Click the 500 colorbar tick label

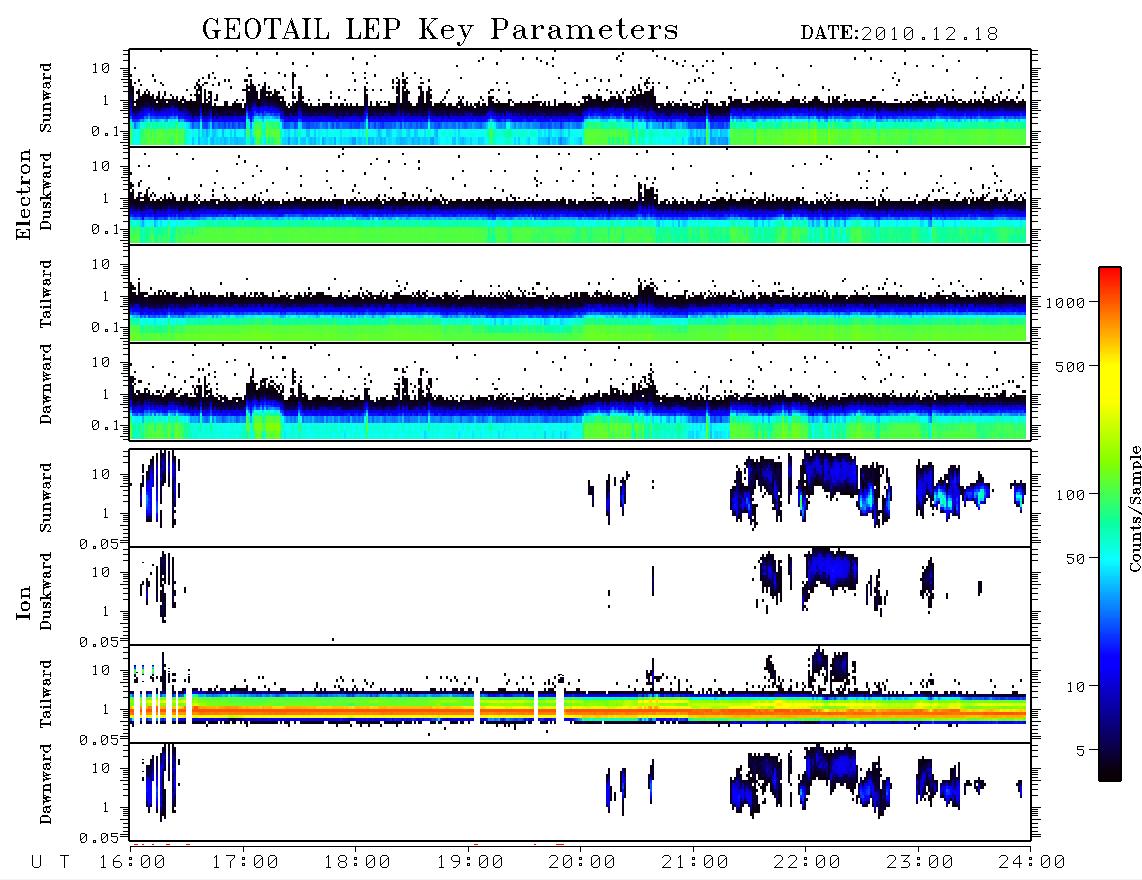click(1071, 366)
